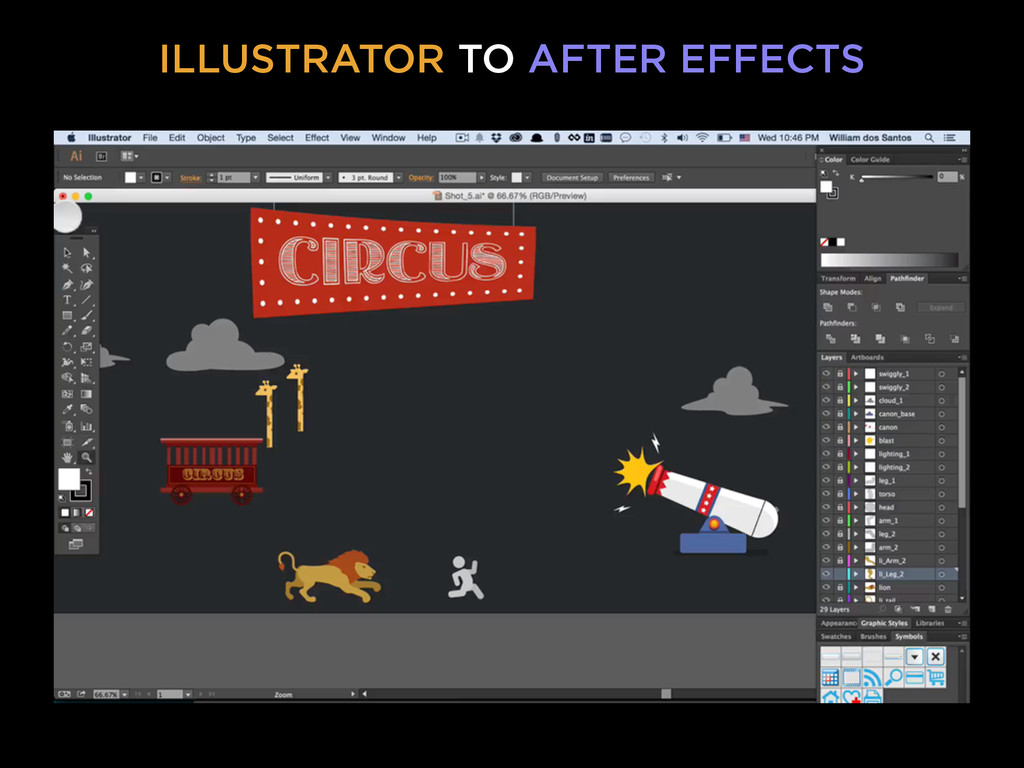This screenshot has height=768, width=1024.
Task: Click the white Fill swatch in toolbox
Action: (69, 479)
